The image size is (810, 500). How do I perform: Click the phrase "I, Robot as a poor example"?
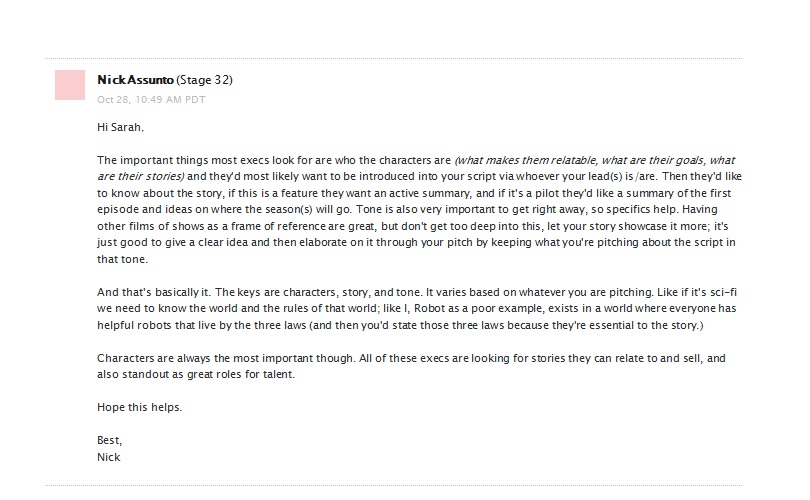(x=470, y=308)
